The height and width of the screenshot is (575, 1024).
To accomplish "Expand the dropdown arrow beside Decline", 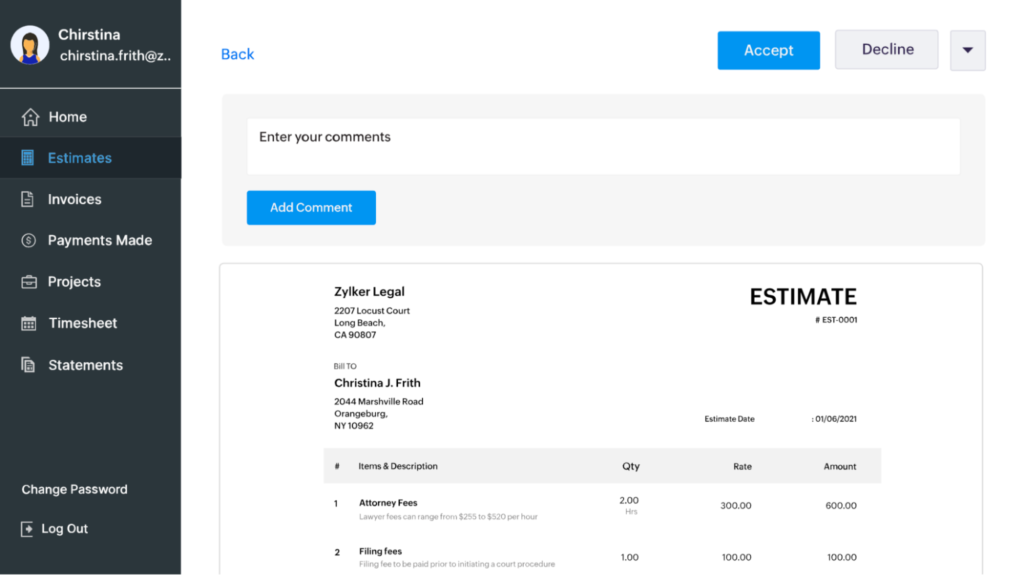I will coord(968,50).
